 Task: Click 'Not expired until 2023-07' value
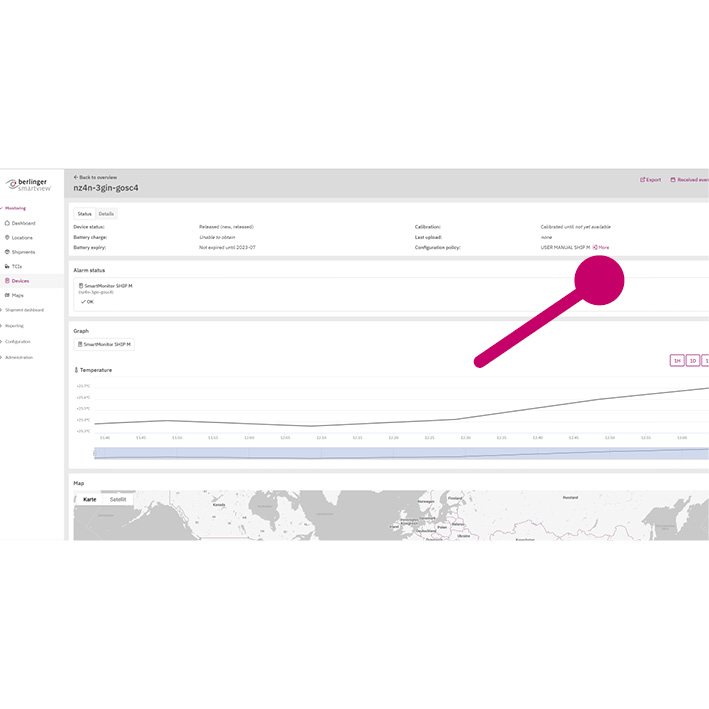227,247
